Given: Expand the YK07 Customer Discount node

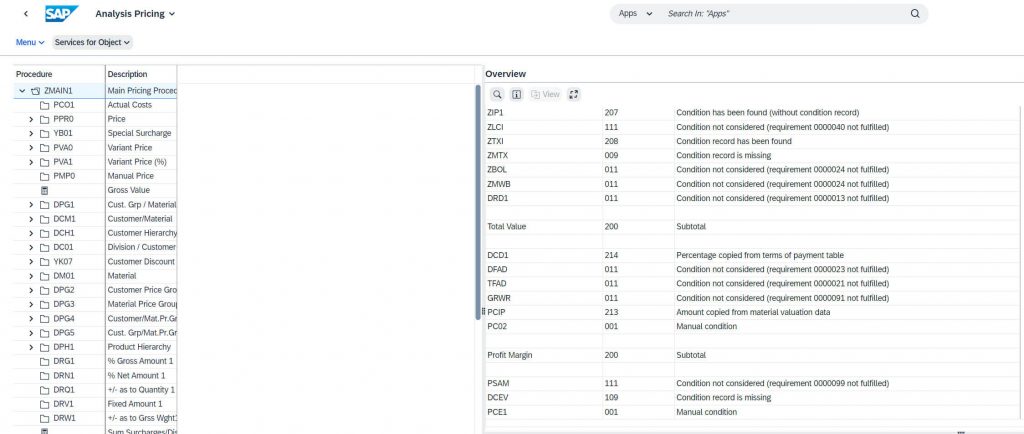Looking at the screenshot, I should tap(31, 262).
